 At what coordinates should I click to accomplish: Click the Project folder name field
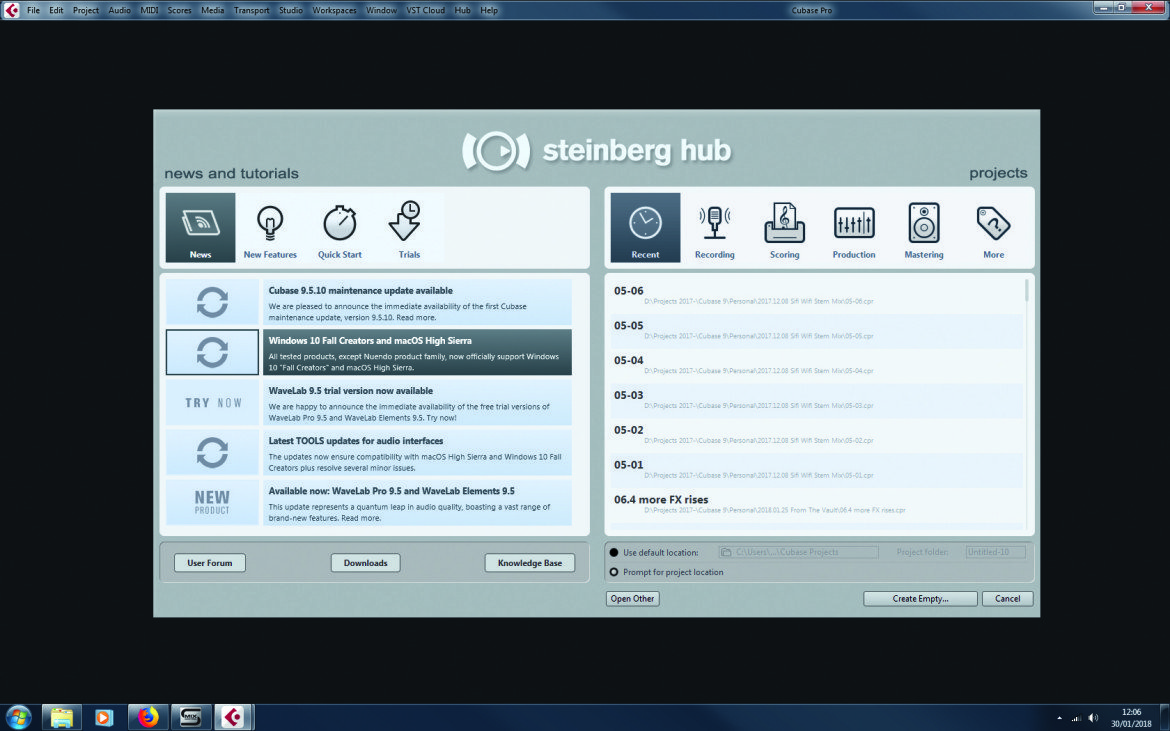coord(995,552)
